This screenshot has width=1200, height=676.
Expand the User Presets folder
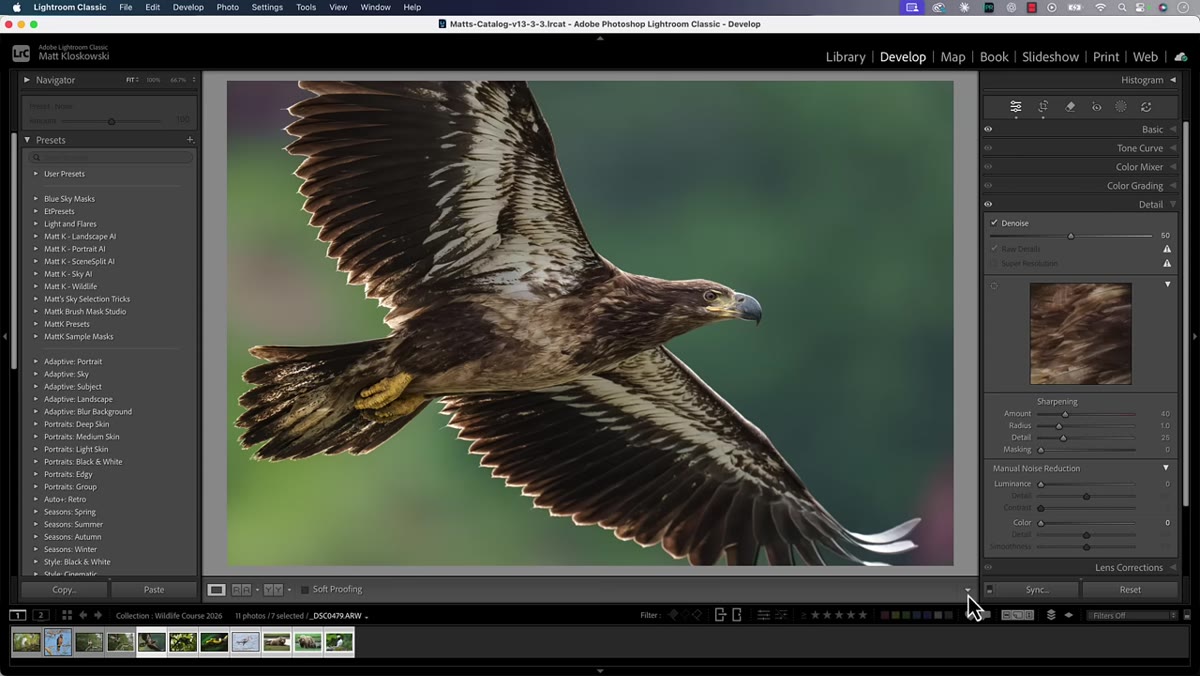coord(36,174)
